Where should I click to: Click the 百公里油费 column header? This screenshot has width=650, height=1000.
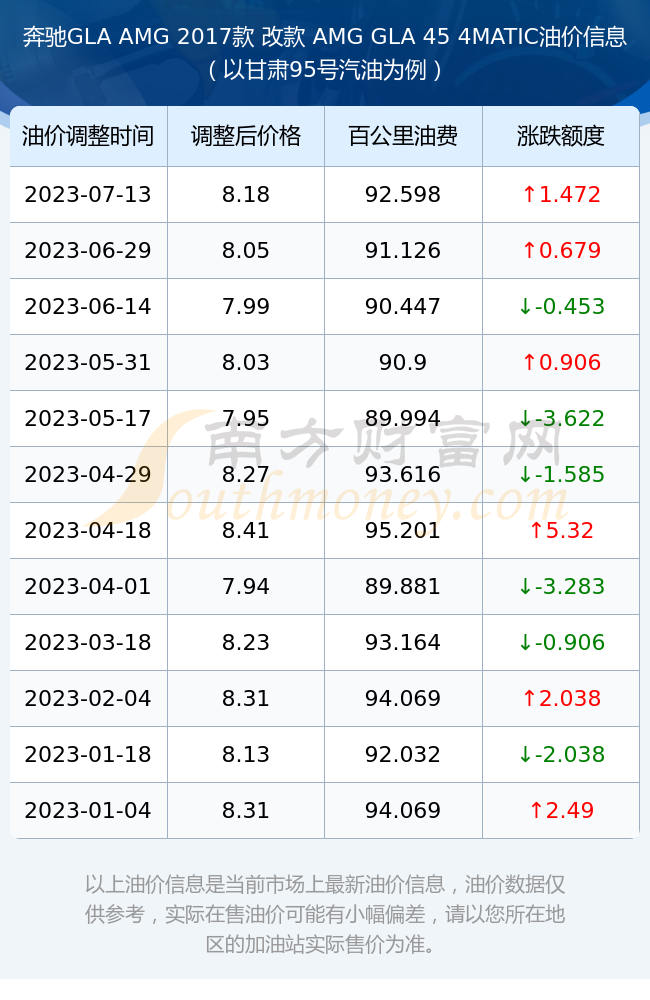403,136
